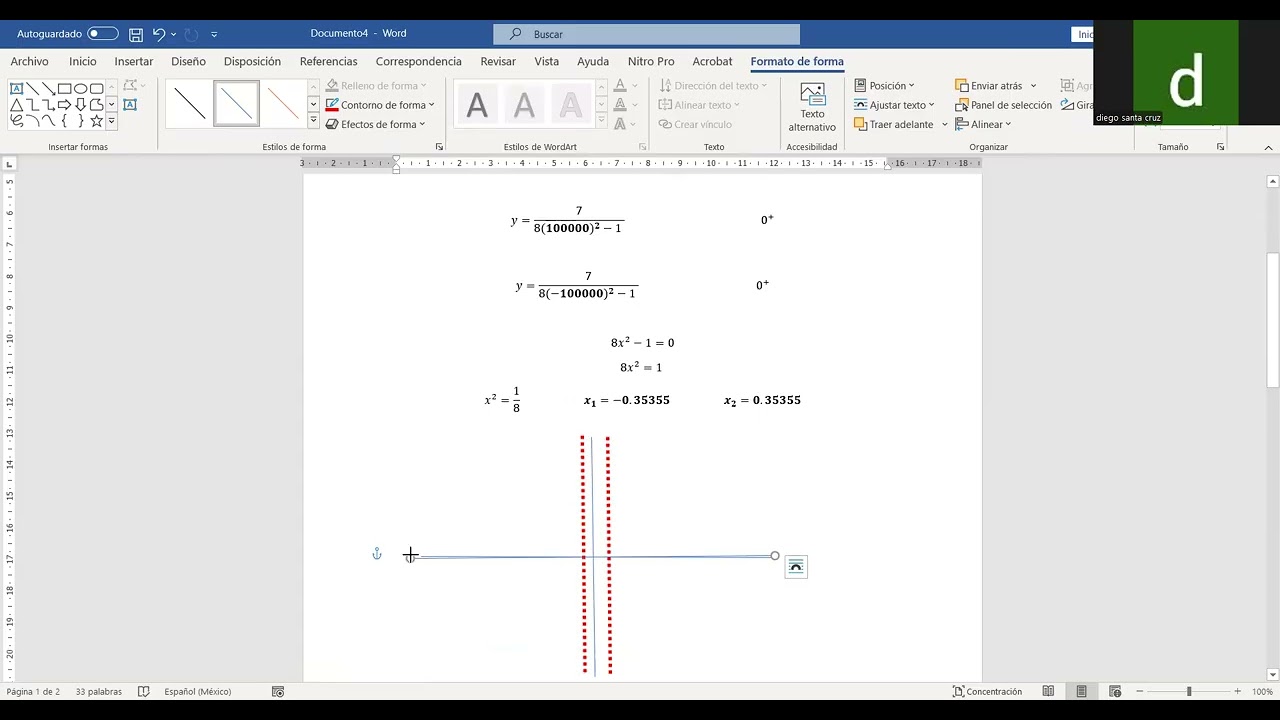The height and width of the screenshot is (720, 1280).
Task: Enable Concentración focus mode
Action: click(x=987, y=691)
